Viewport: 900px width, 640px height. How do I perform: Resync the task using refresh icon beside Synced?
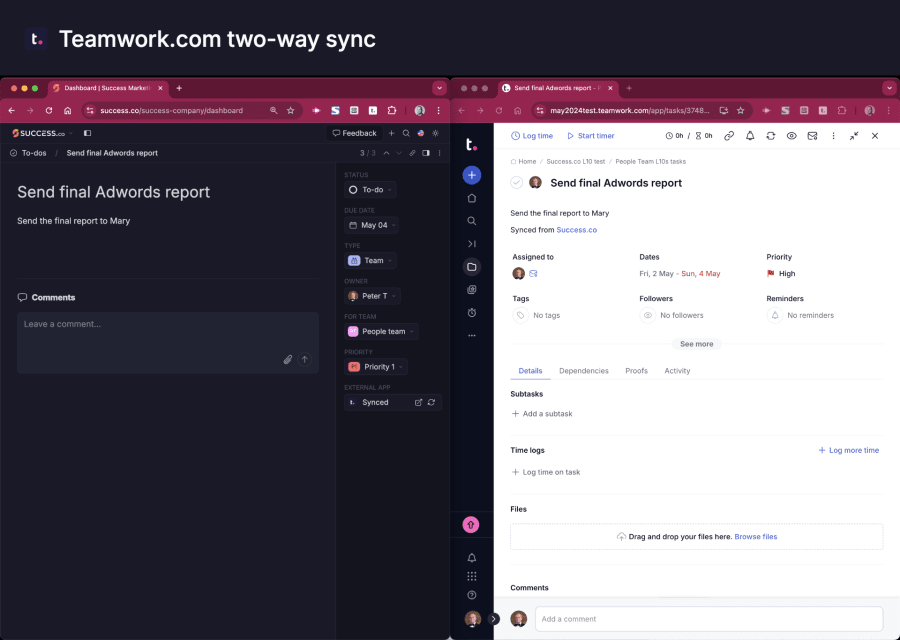(431, 402)
